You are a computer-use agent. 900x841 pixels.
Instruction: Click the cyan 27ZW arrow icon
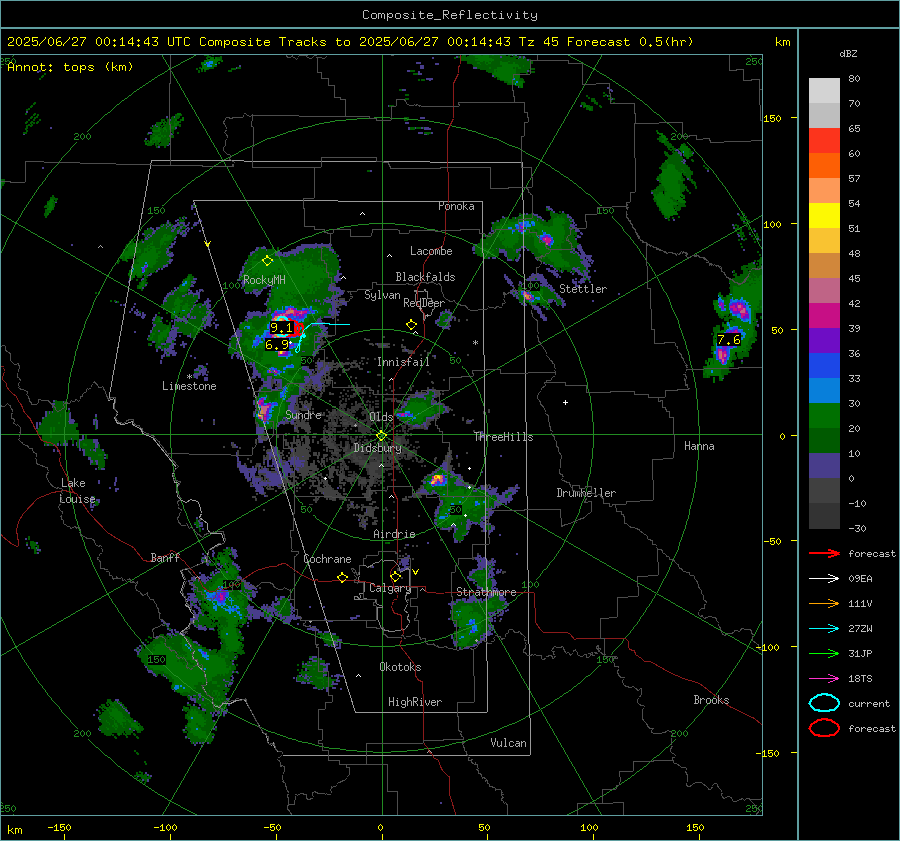click(x=824, y=629)
